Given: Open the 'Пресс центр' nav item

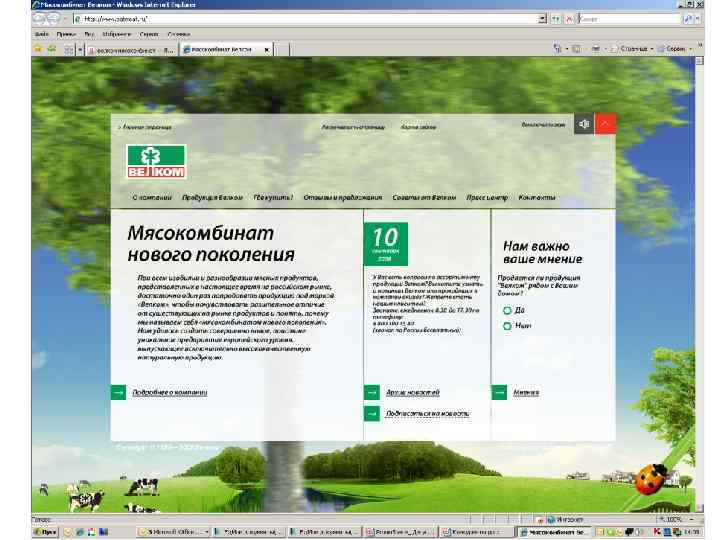Looking at the screenshot, I should 487,197.
